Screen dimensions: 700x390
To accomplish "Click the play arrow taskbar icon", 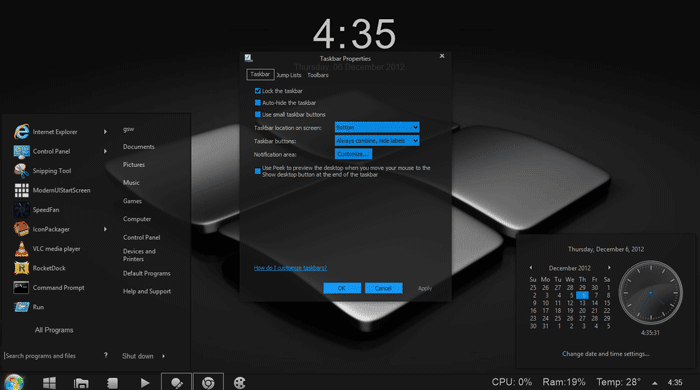I will [x=145, y=383].
